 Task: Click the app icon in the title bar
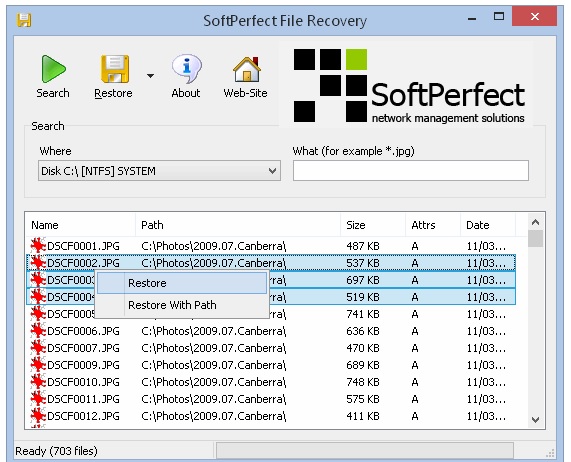coord(24,20)
